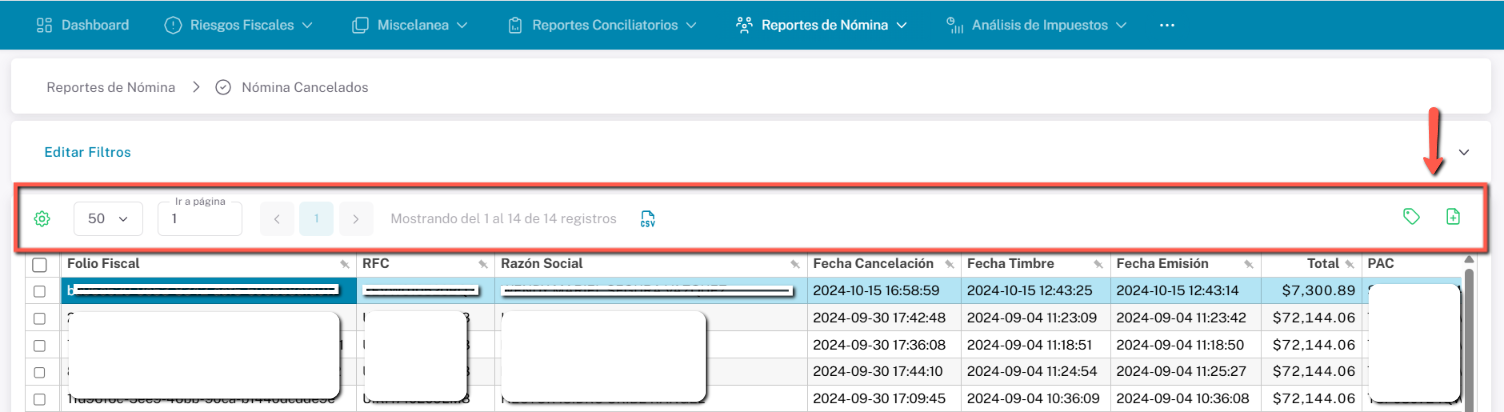Screen dimensions: 1504x412
Task: Go to Reportes de Nómina breadcrumb
Action: (x=111, y=88)
